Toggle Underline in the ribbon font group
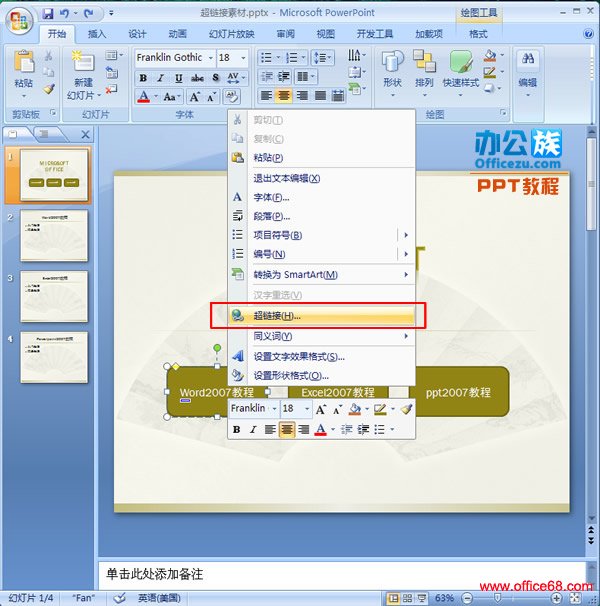The width and height of the screenshot is (600, 606). (x=179, y=78)
